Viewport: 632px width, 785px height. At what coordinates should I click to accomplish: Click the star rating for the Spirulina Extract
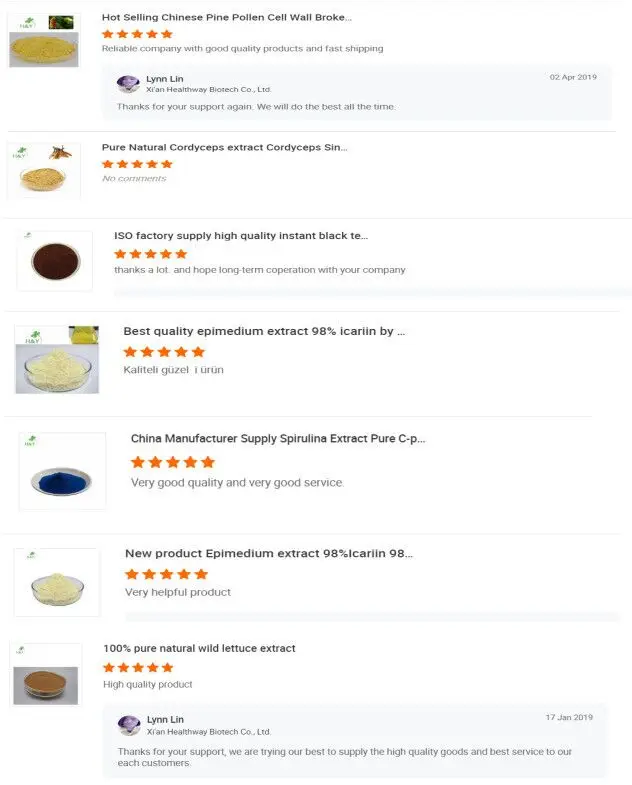[173, 462]
